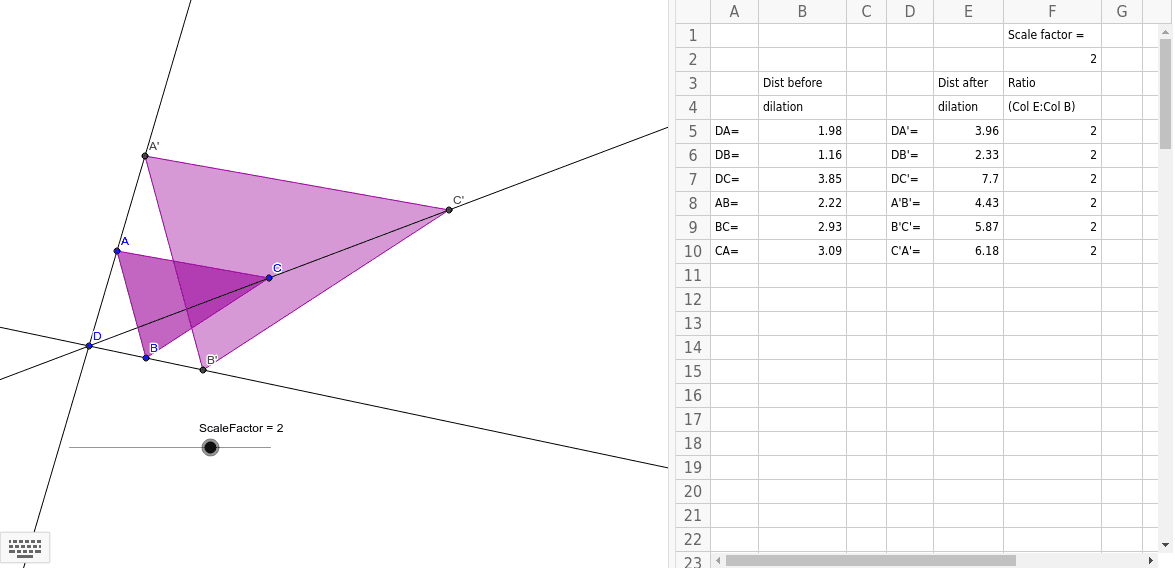Viewport: 1175px width, 570px height.
Task: Select spreadsheet column A header
Action: click(x=734, y=11)
